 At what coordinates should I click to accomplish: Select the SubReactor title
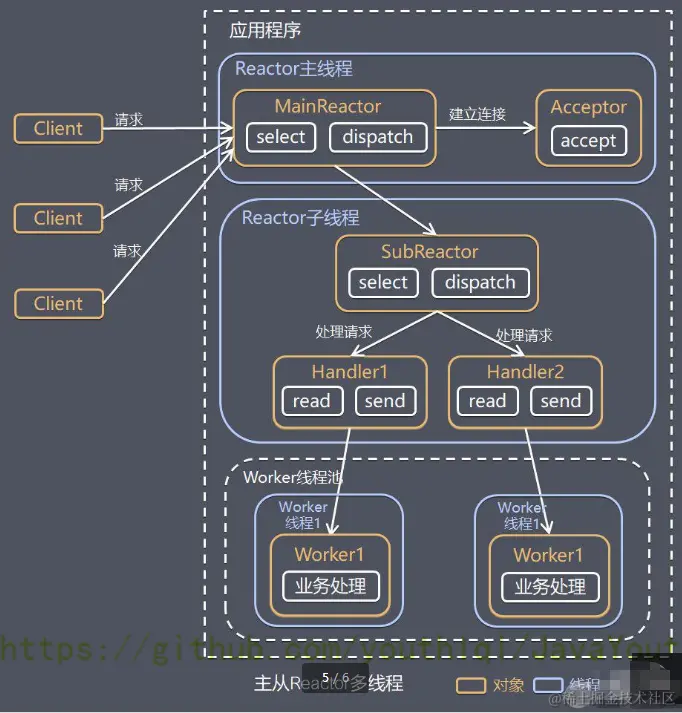tap(430, 252)
